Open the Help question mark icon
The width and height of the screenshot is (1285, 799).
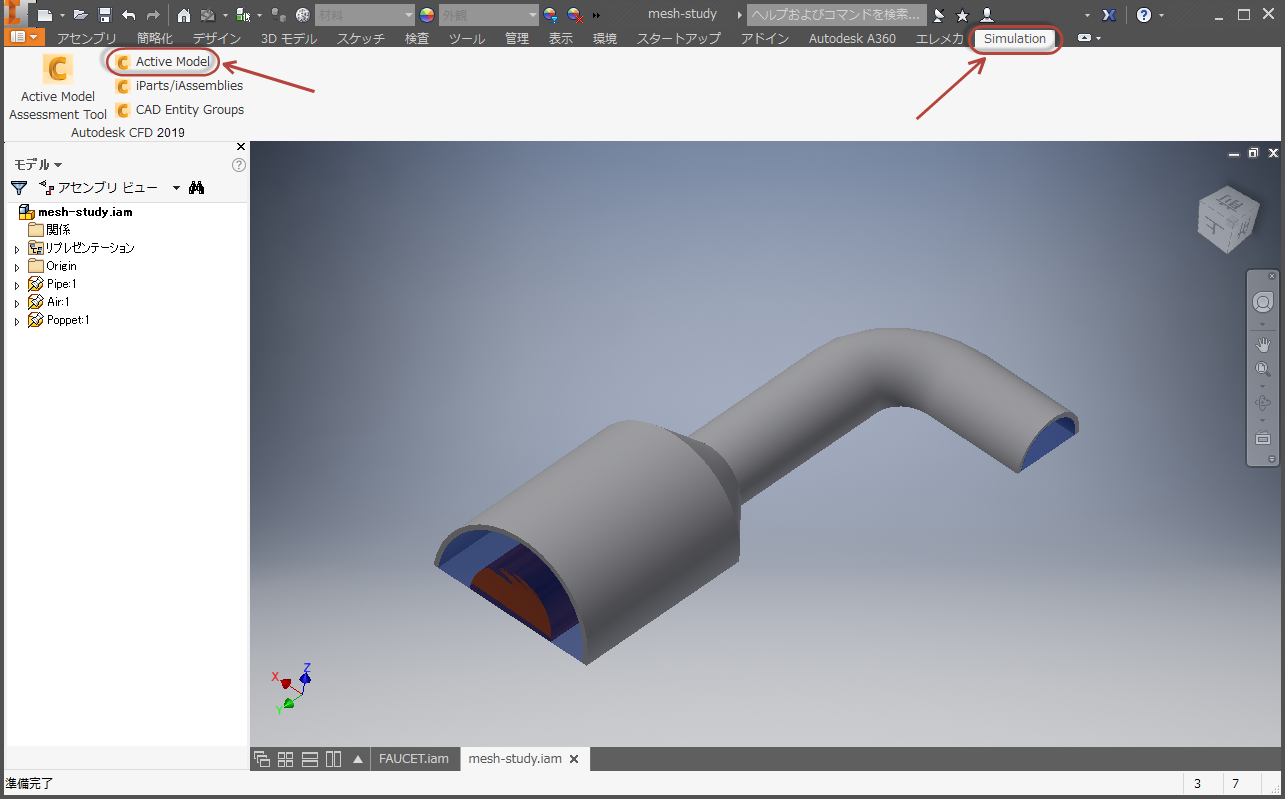pos(1144,15)
